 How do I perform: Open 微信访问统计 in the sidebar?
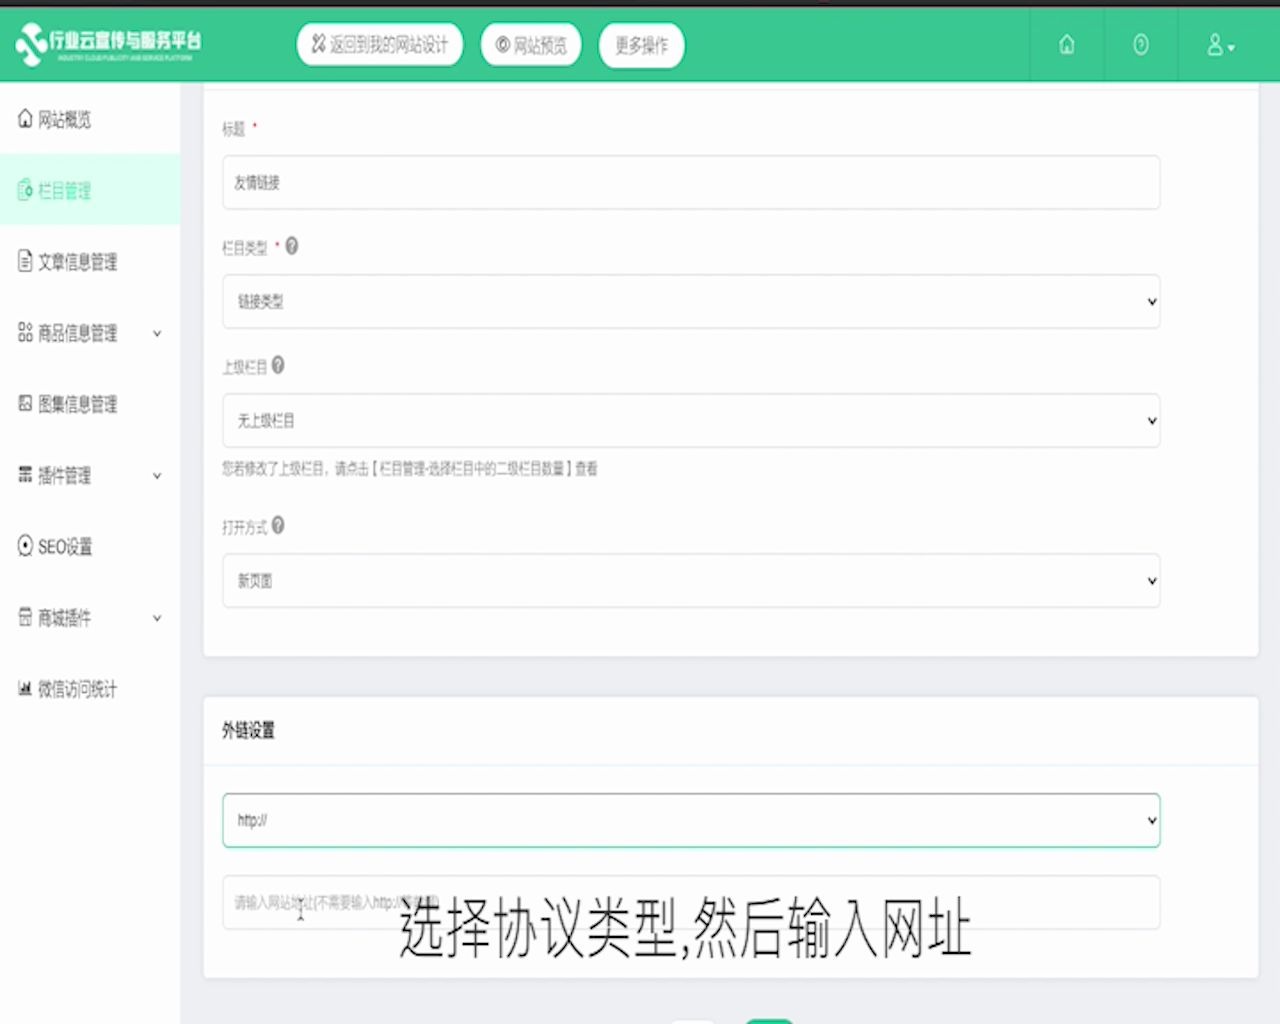pyautogui.click(x=90, y=688)
